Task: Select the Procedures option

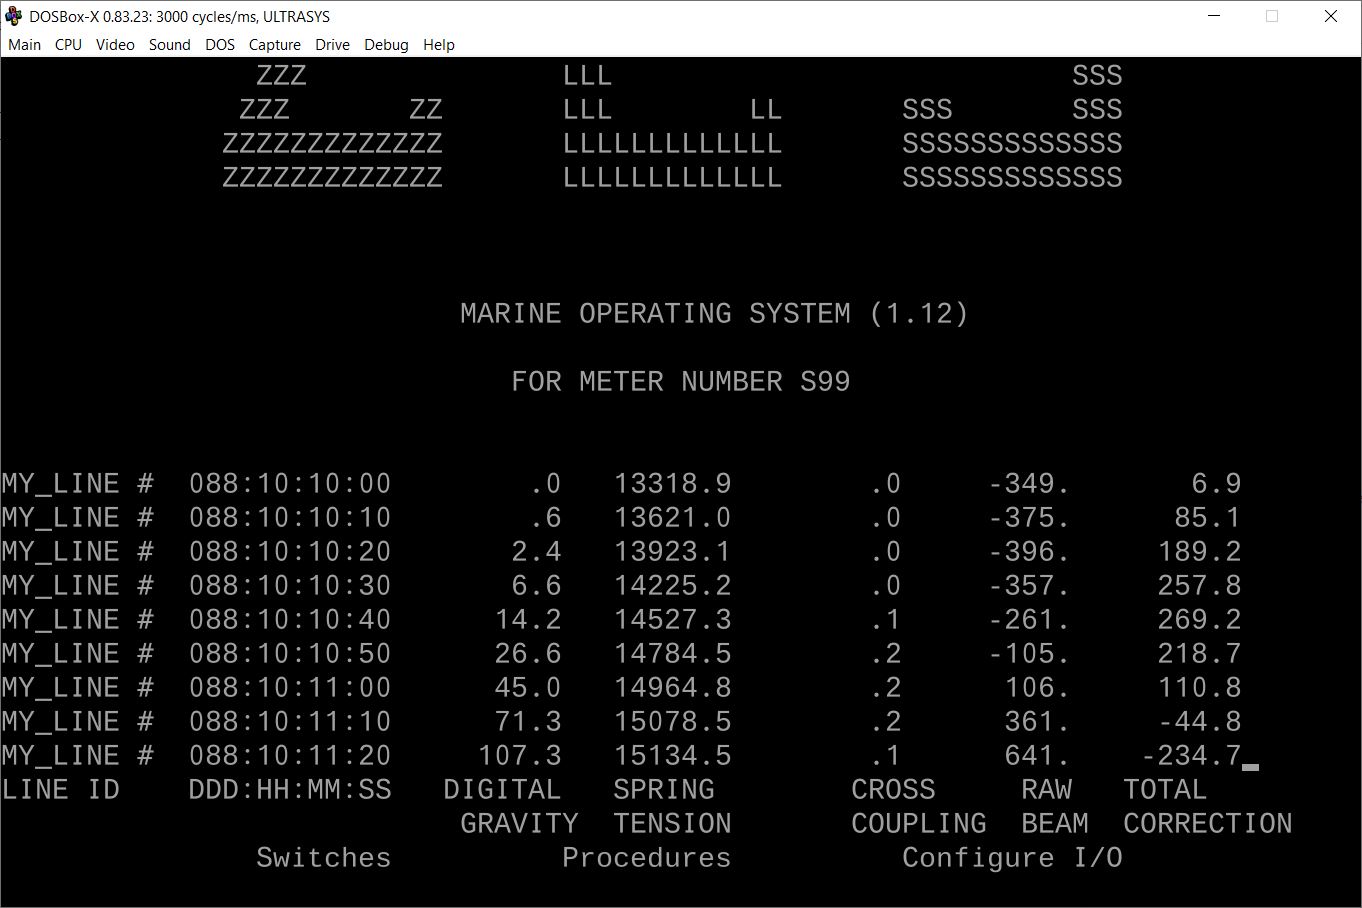Action: click(646, 858)
